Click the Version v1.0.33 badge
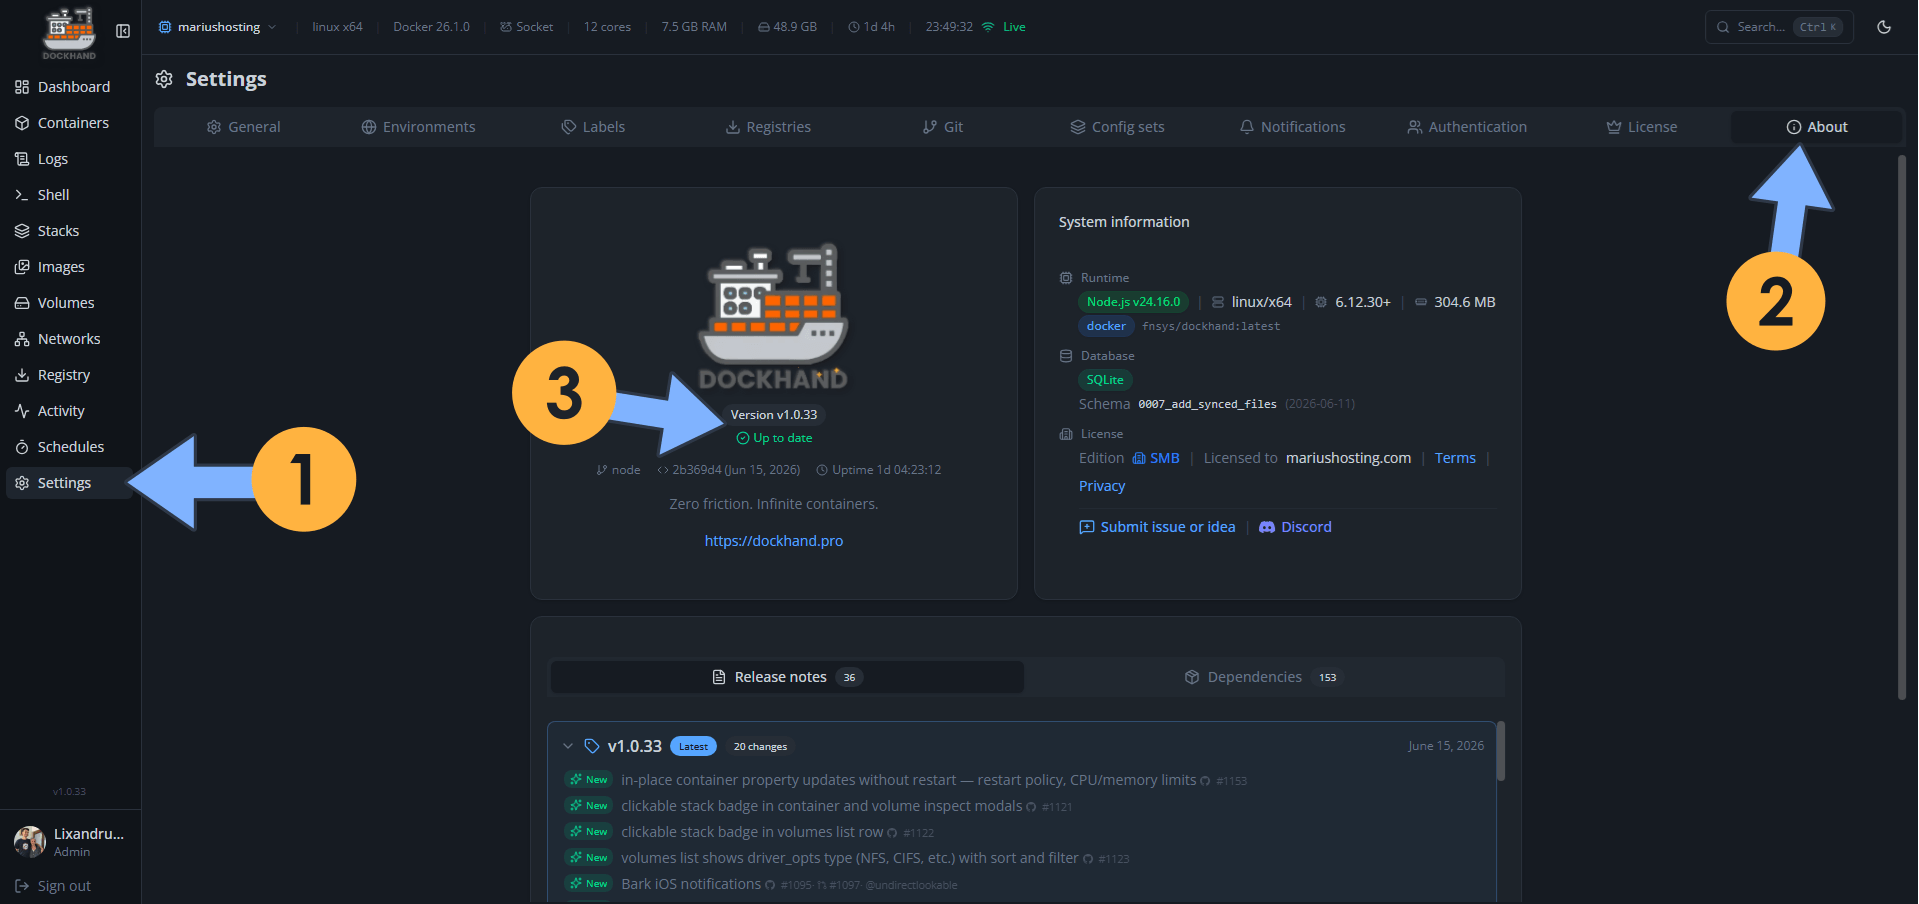This screenshot has width=1919, height=904. tap(774, 415)
